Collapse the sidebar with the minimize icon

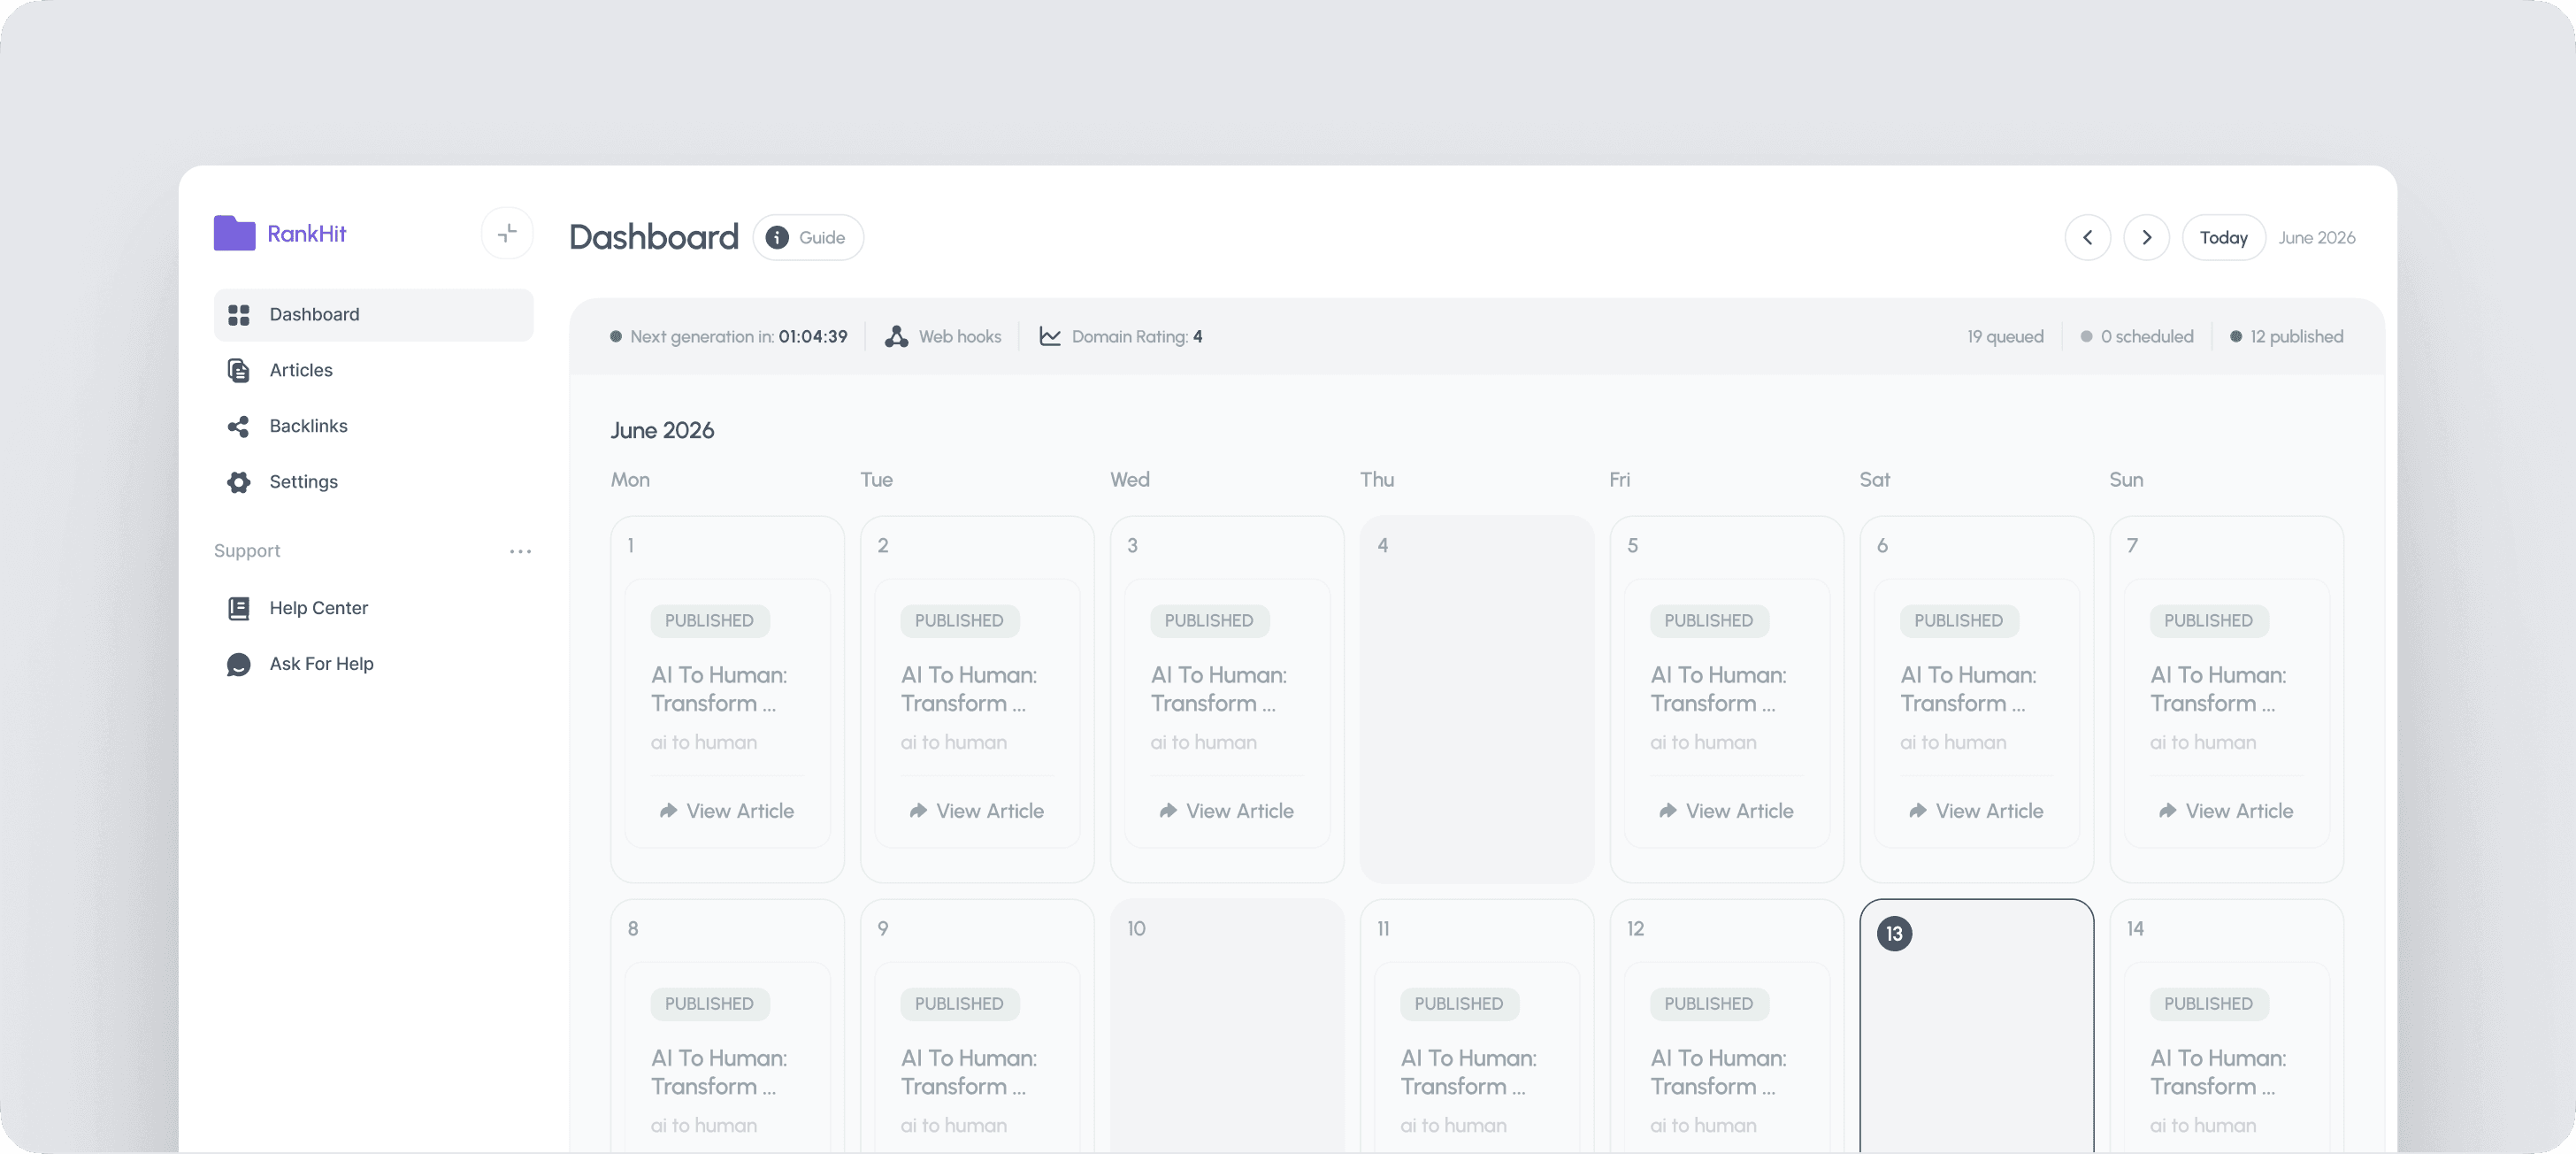(507, 234)
